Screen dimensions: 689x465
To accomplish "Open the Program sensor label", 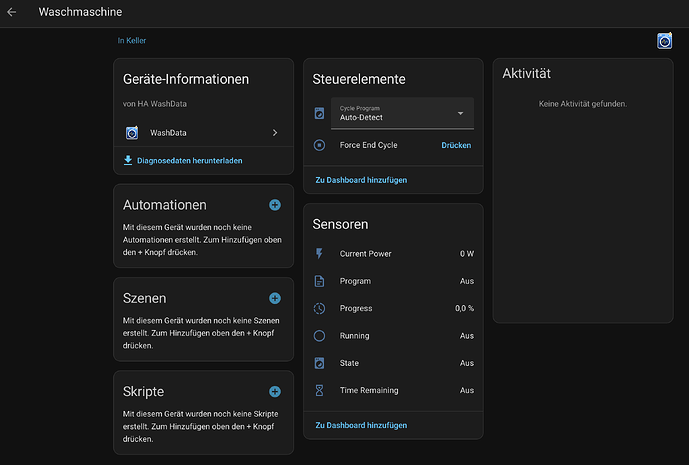I will pos(355,281).
